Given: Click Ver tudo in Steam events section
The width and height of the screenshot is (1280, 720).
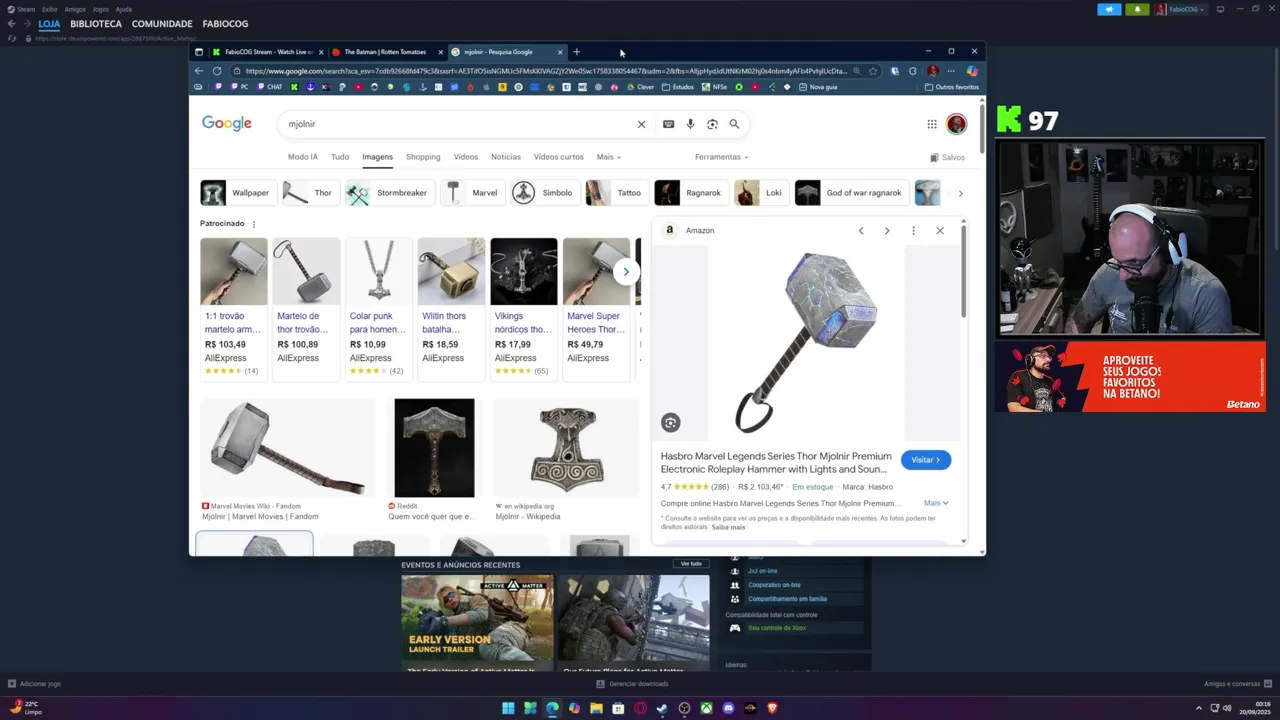Looking at the screenshot, I should [x=691, y=564].
